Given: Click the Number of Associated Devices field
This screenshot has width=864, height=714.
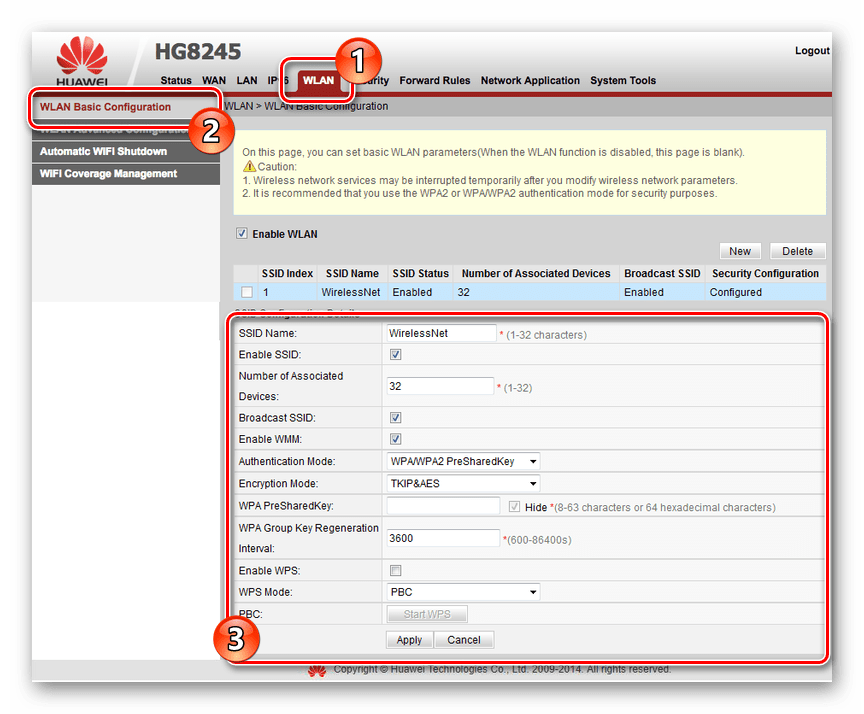Looking at the screenshot, I should pos(440,386).
